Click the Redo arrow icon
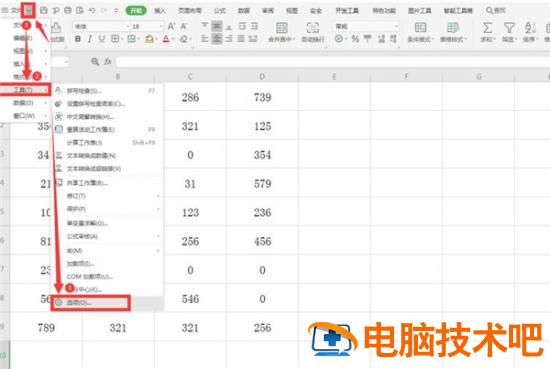 click(104, 11)
